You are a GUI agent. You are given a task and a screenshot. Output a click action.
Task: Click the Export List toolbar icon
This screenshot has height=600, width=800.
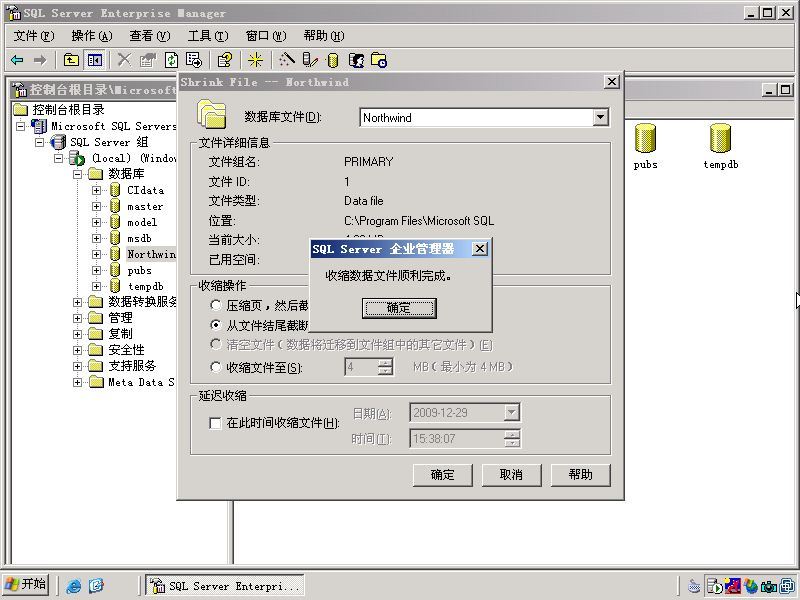(x=194, y=60)
